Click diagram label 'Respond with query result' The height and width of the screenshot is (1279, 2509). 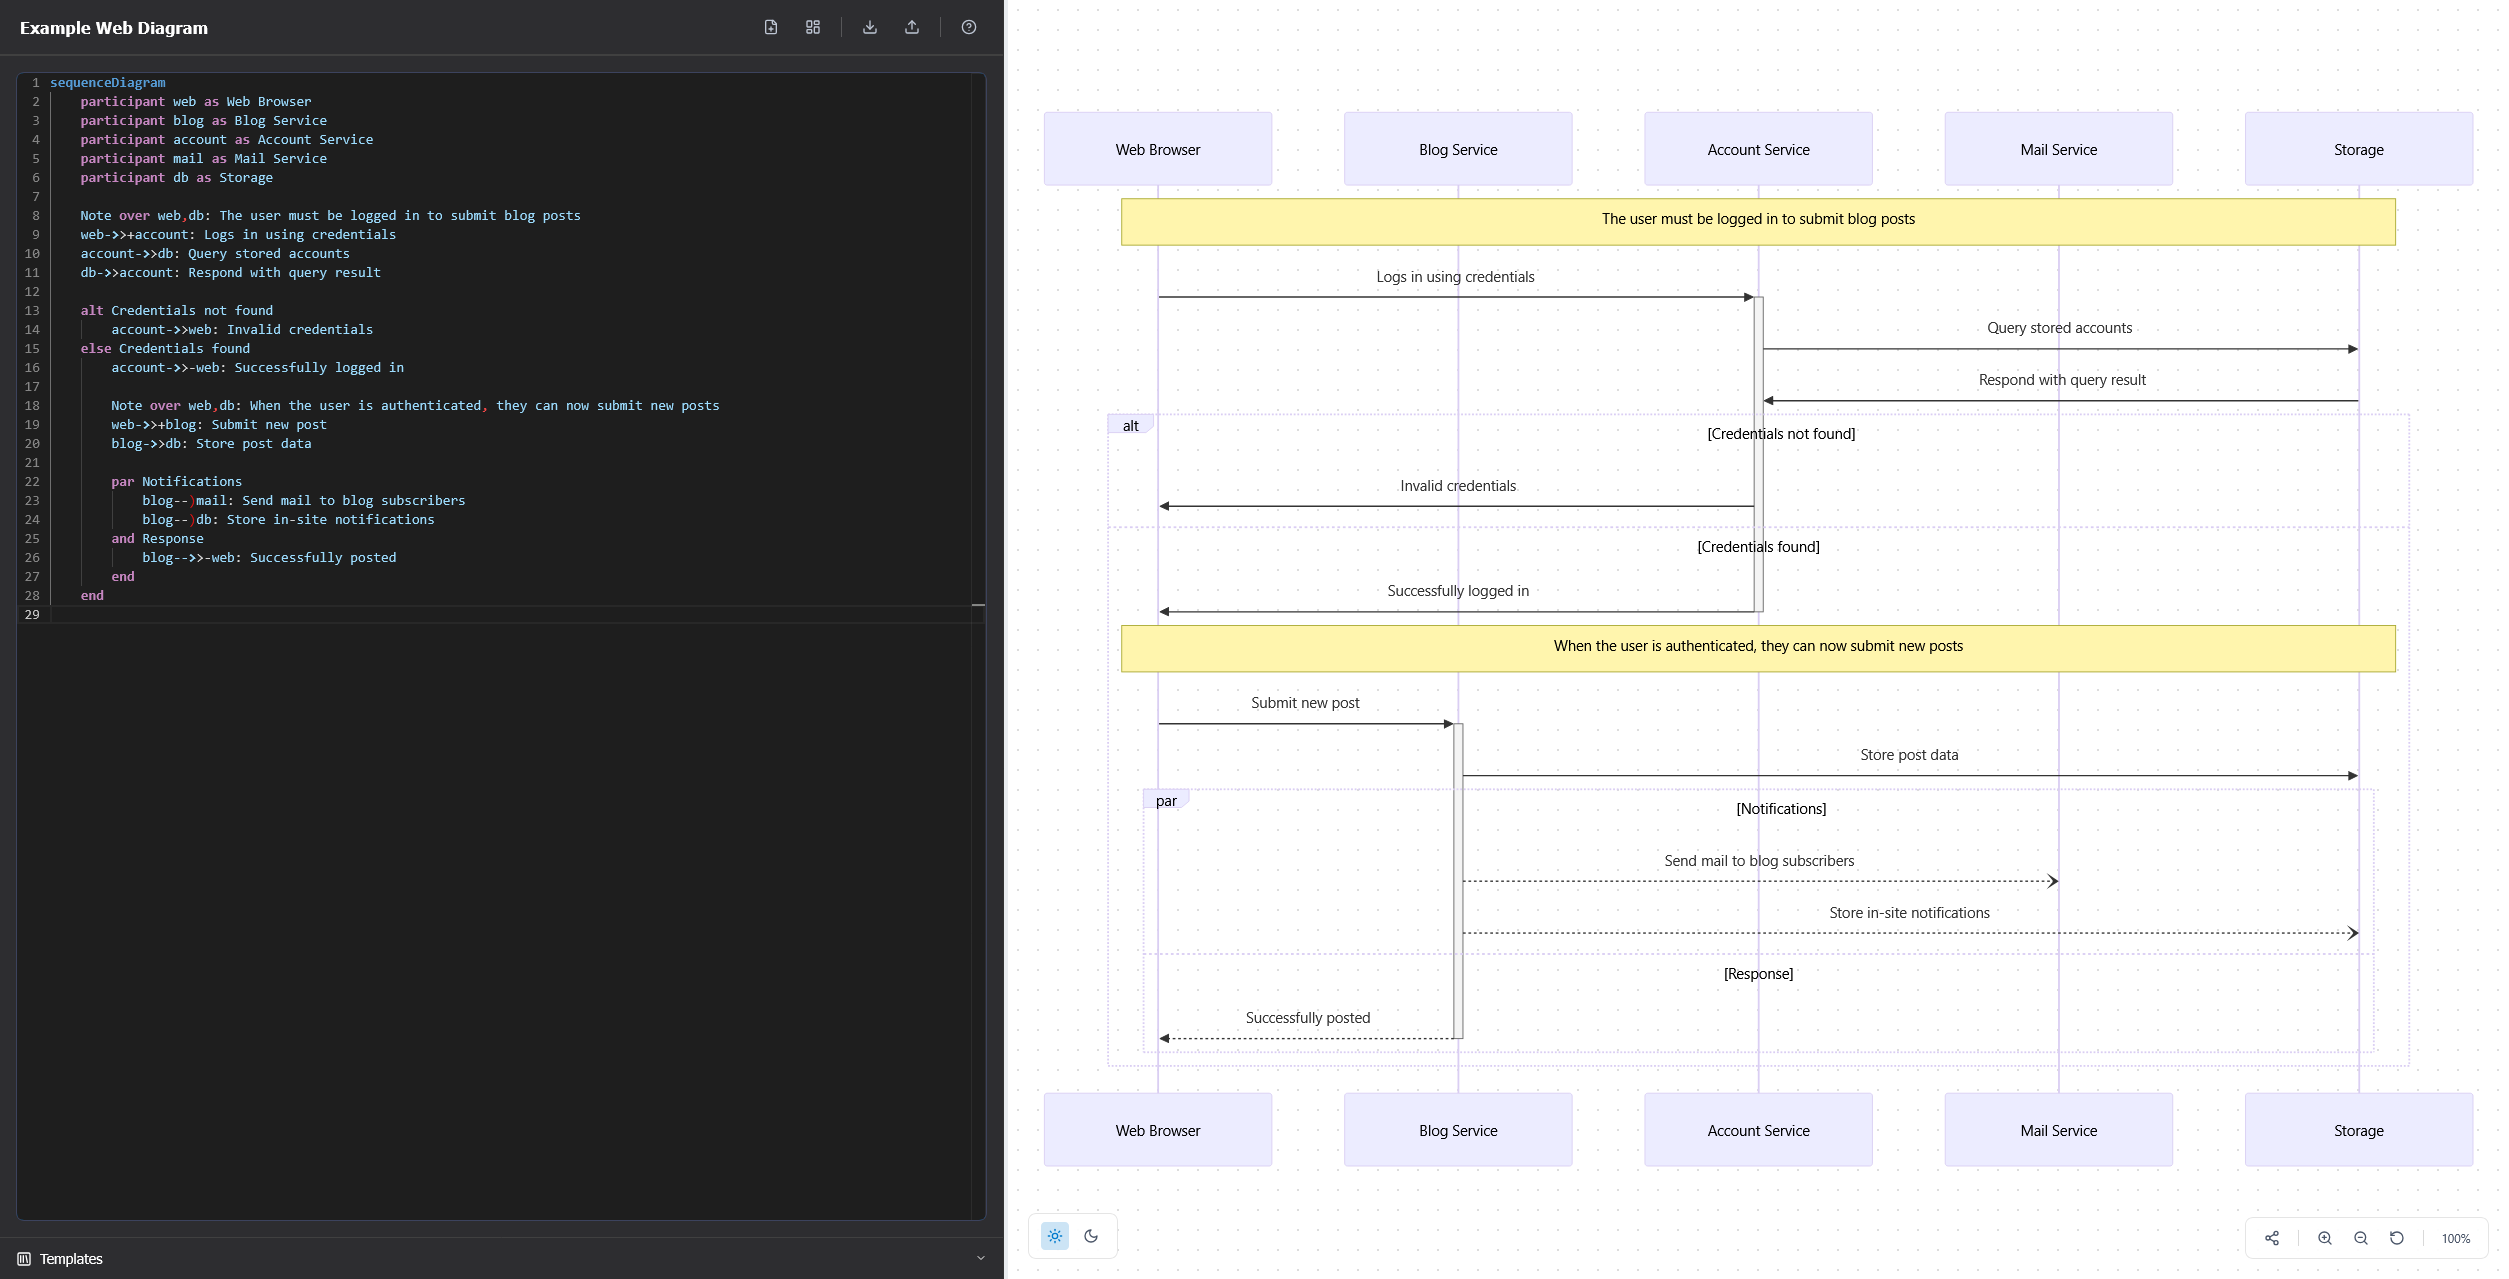(2062, 380)
